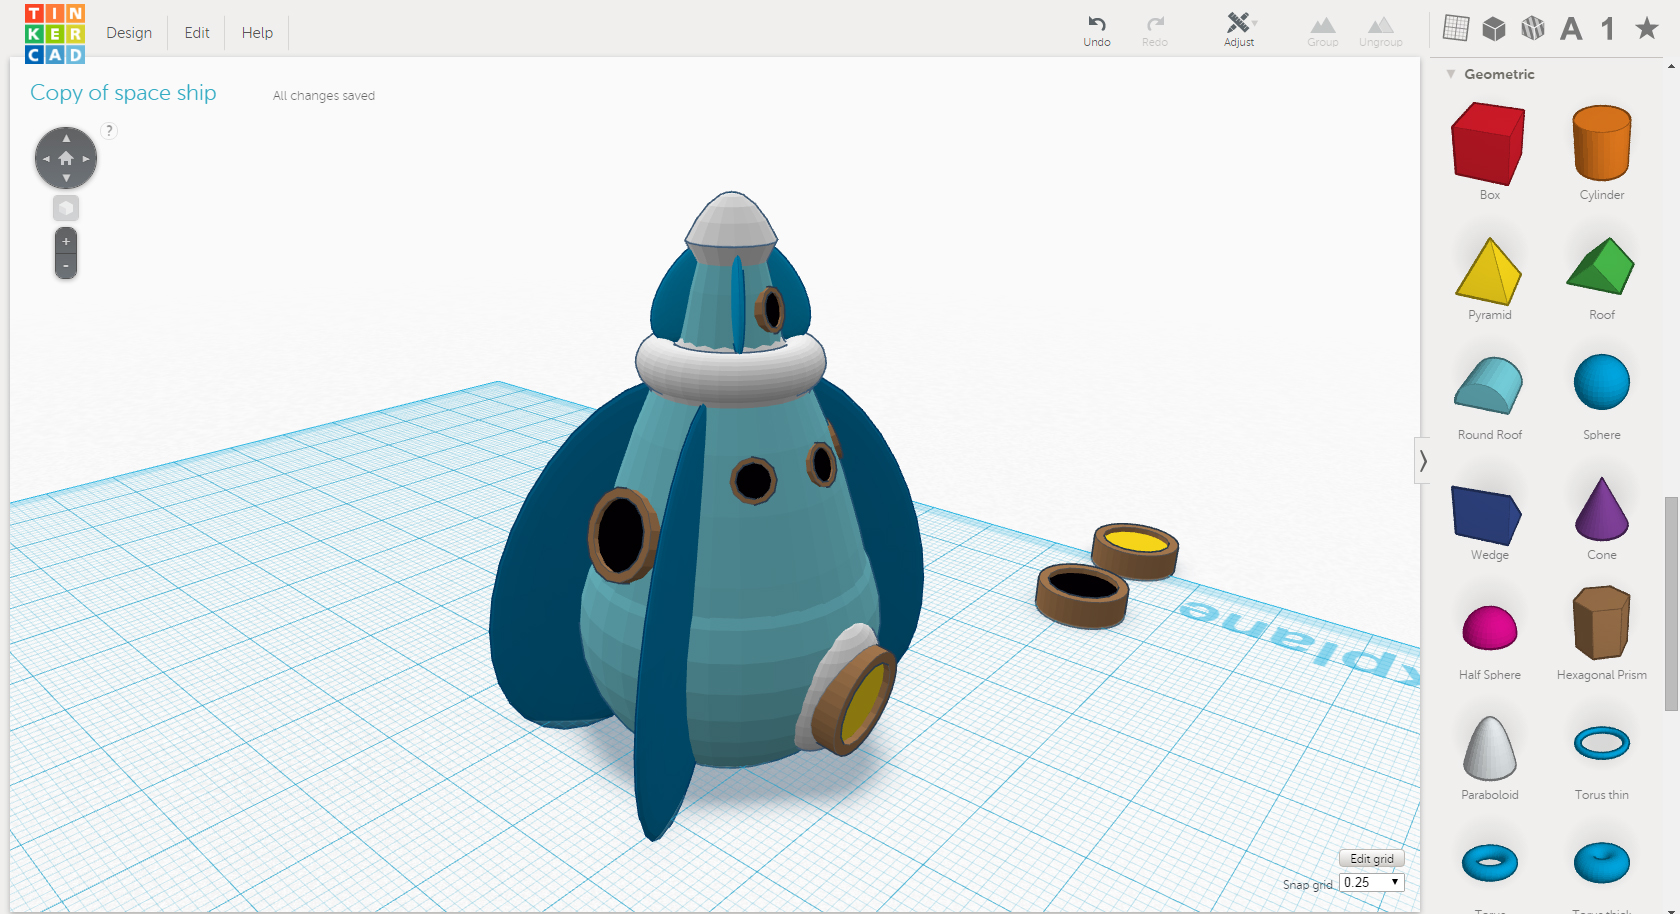Pick the orange Cylinder shape
The height and width of the screenshot is (914, 1680).
click(x=1602, y=143)
